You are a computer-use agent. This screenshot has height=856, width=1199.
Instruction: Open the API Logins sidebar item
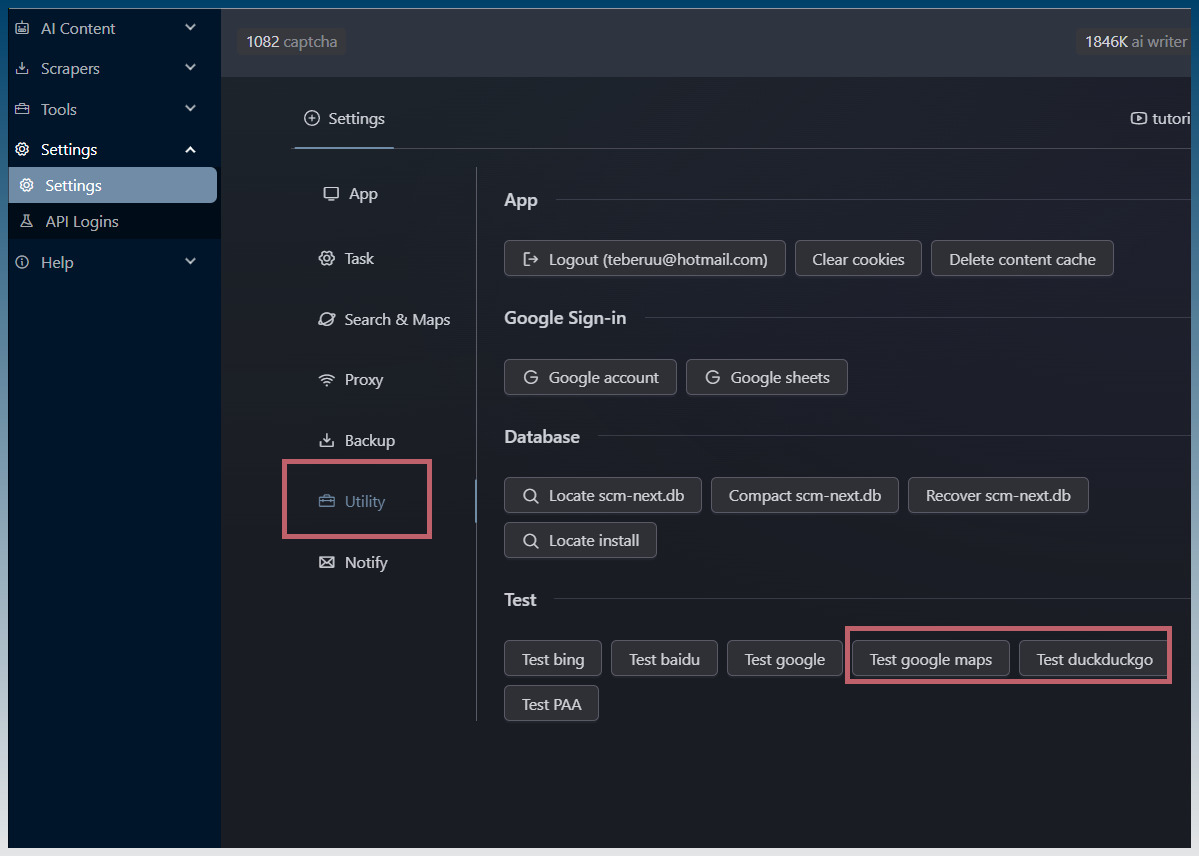[x=82, y=222]
